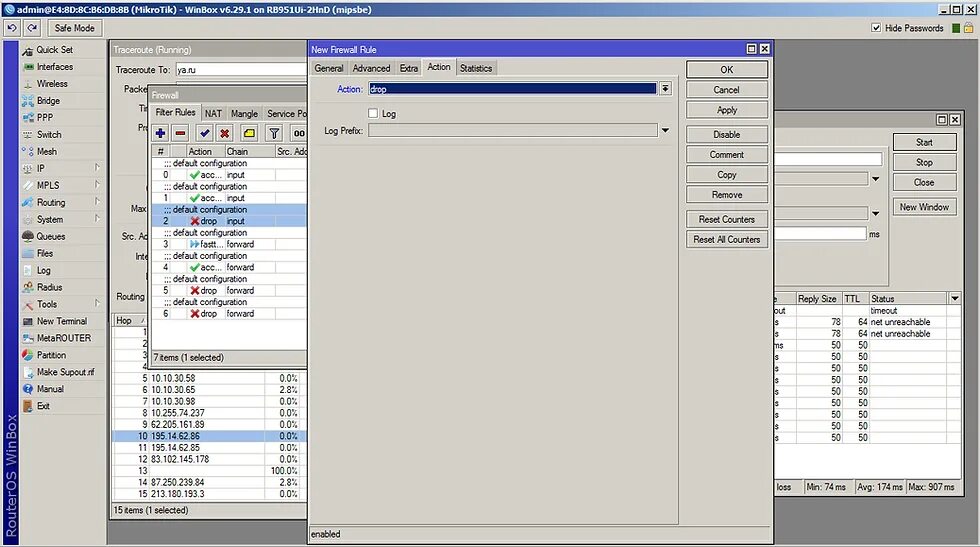Click the Switch icon in the sidebar
Image resolution: width=980 pixels, height=547 pixels.
coord(28,134)
